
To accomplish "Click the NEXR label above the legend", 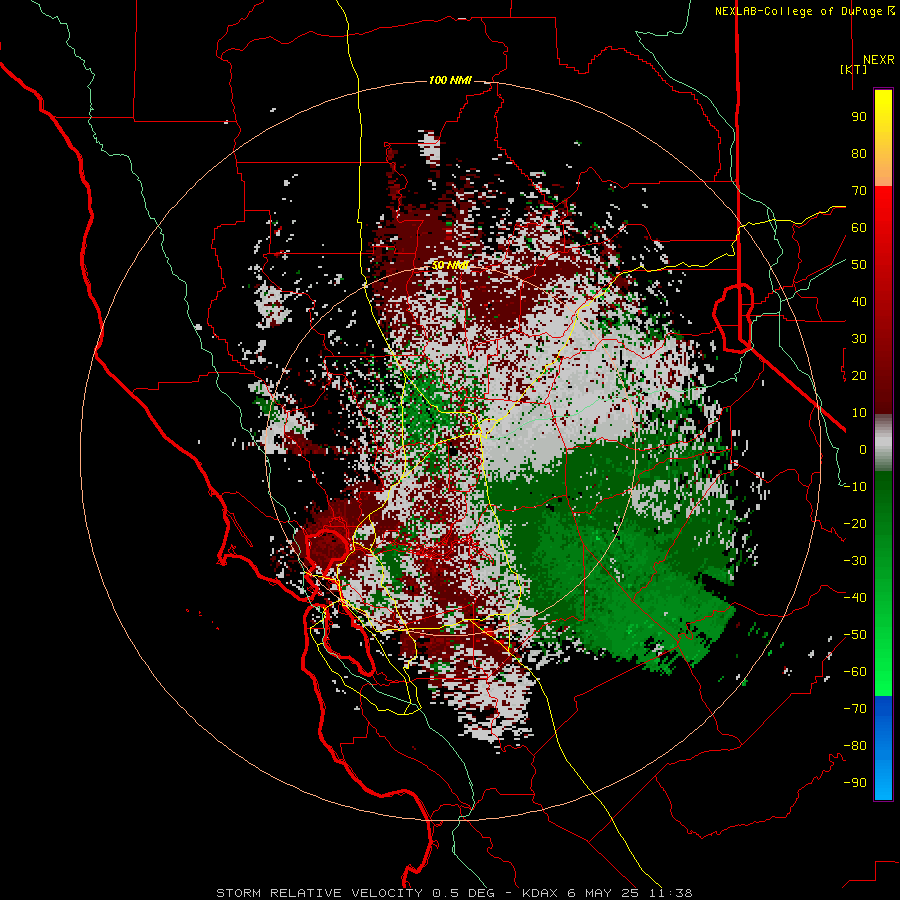I will pos(878,60).
